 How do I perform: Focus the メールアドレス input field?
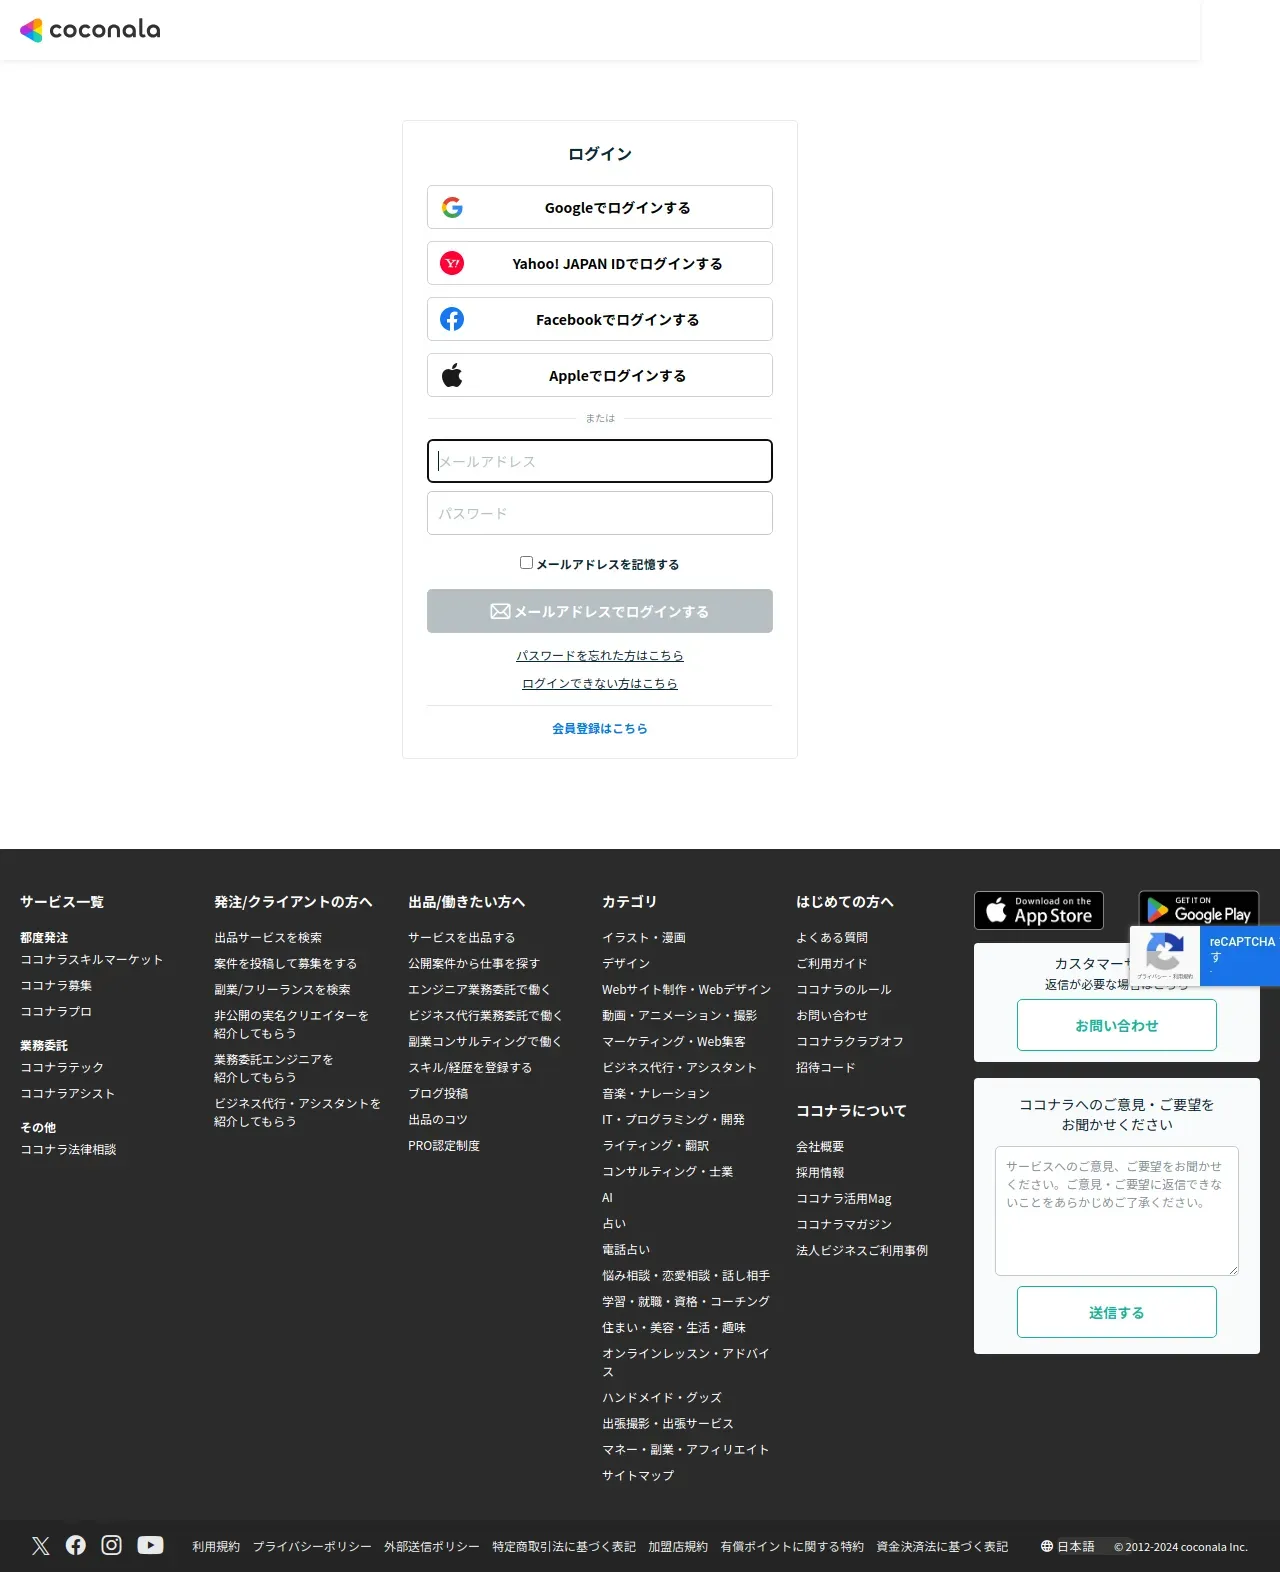[x=600, y=461]
